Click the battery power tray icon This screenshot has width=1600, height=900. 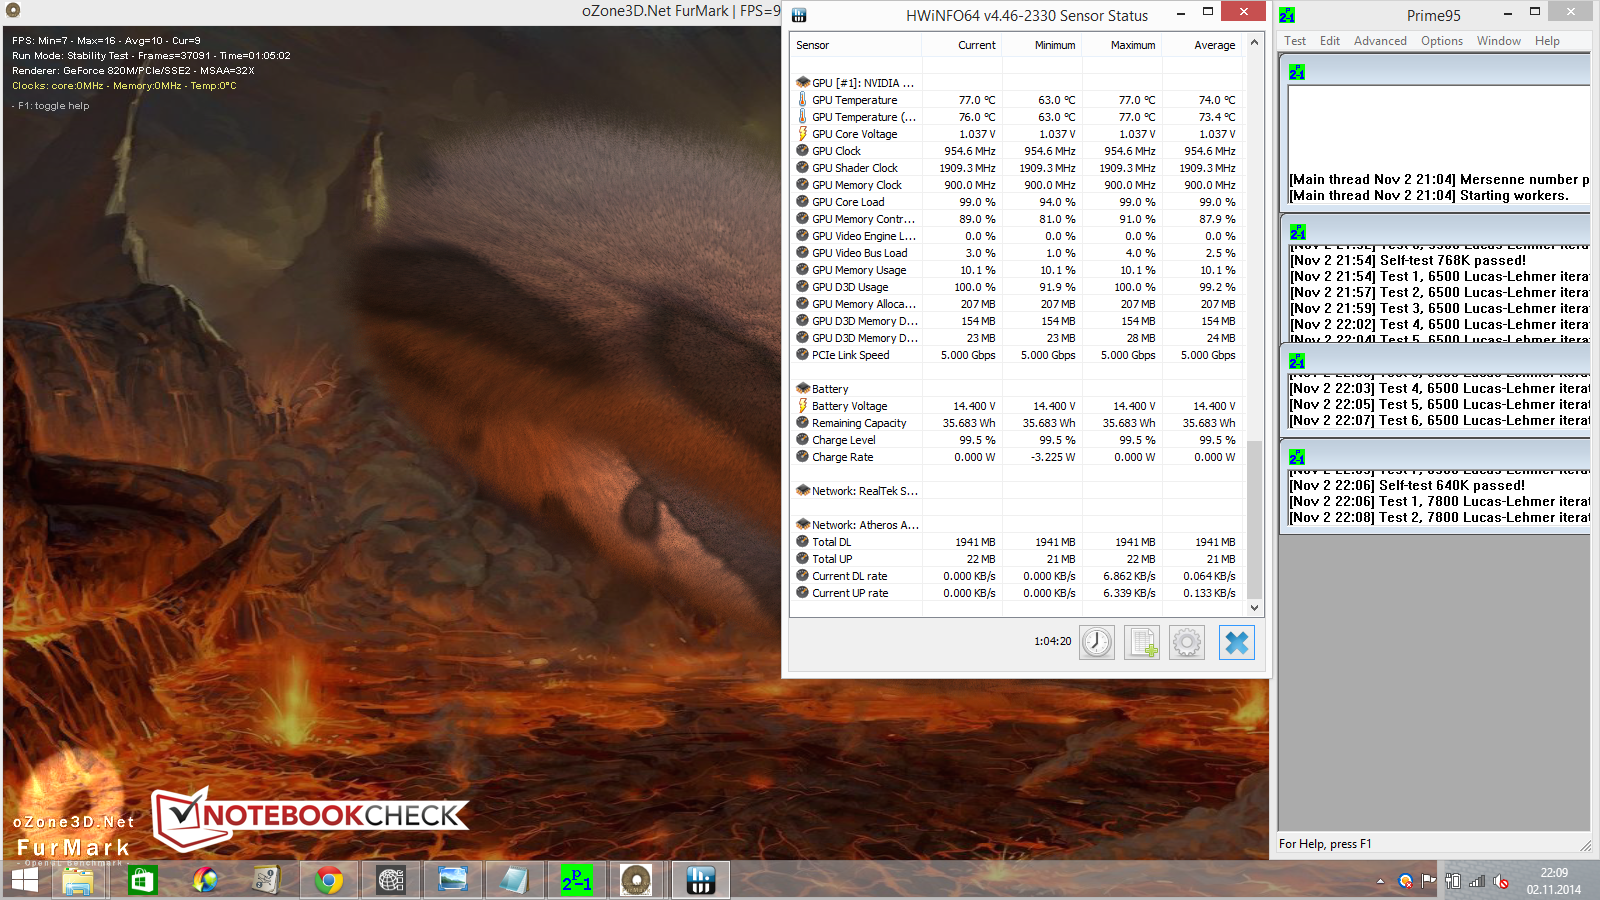(1453, 881)
